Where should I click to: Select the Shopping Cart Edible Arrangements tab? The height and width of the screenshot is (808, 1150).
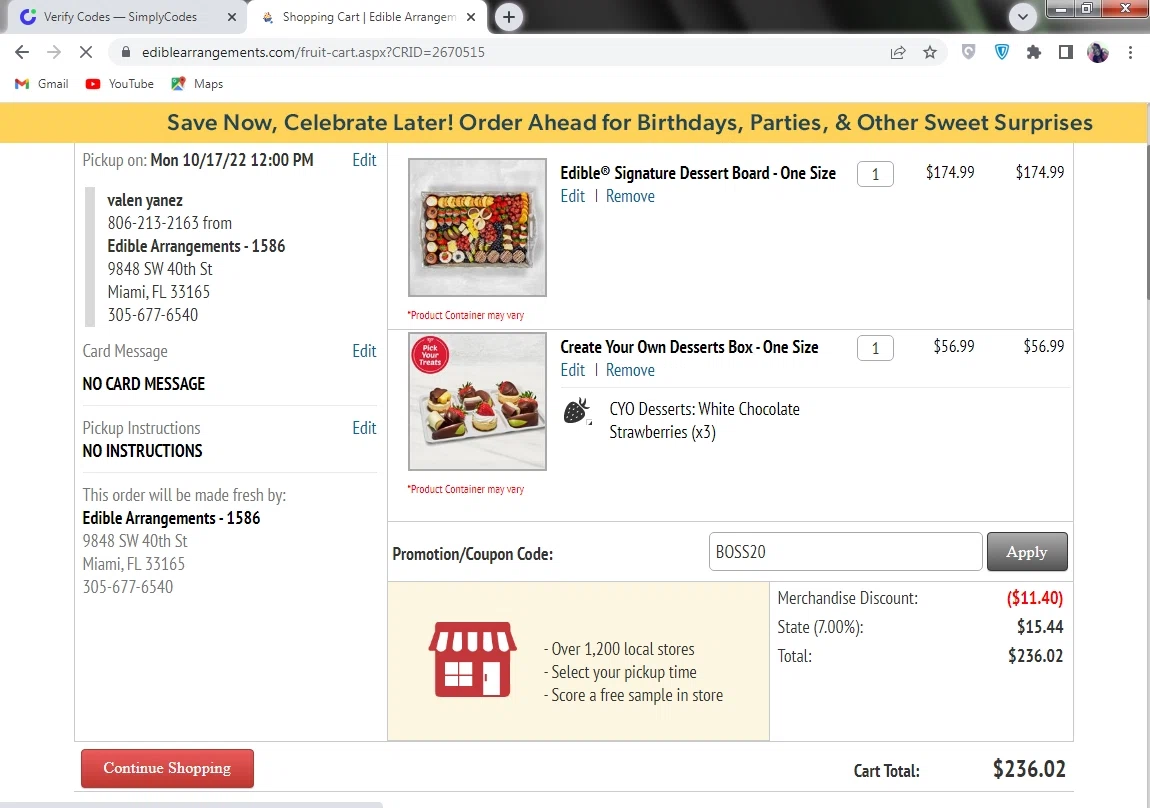click(x=360, y=17)
